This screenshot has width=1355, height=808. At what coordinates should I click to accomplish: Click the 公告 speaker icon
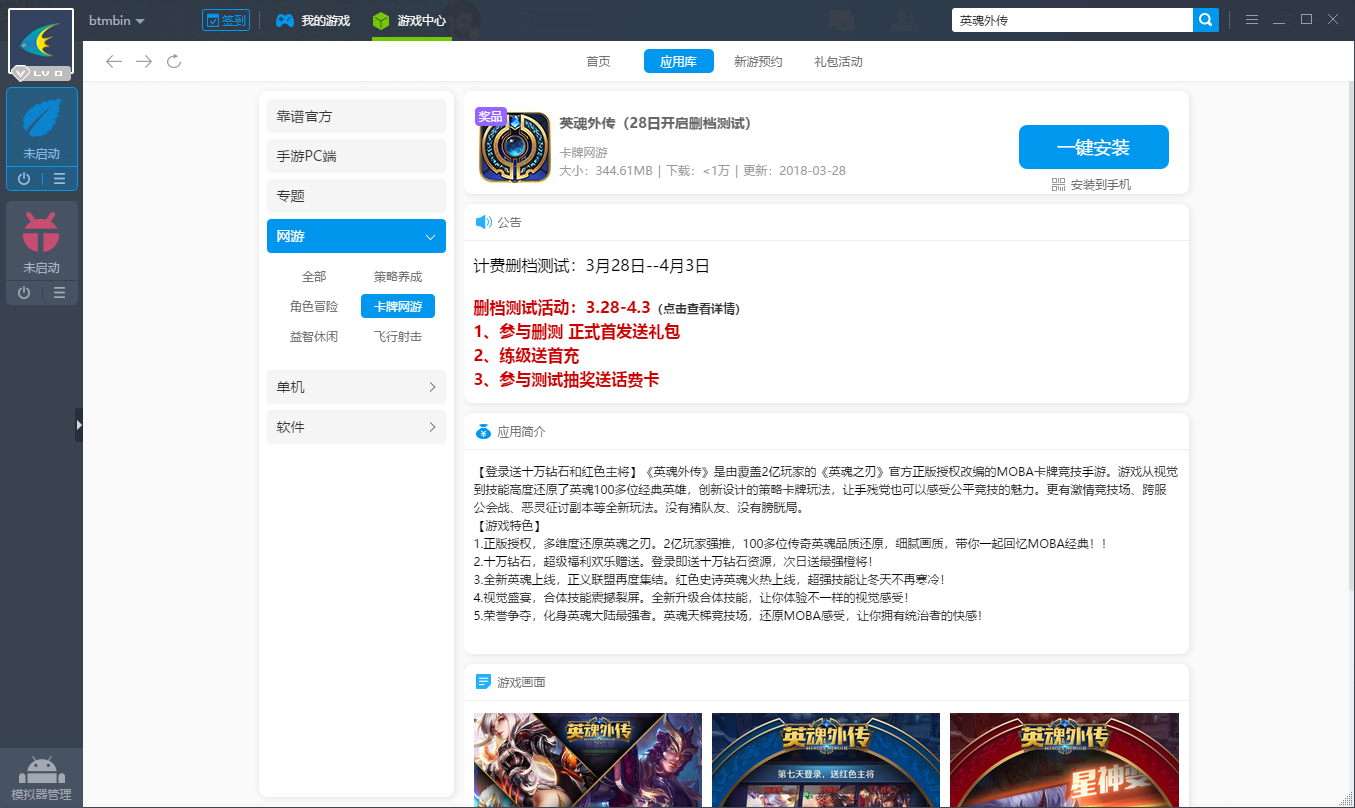click(x=484, y=222)
